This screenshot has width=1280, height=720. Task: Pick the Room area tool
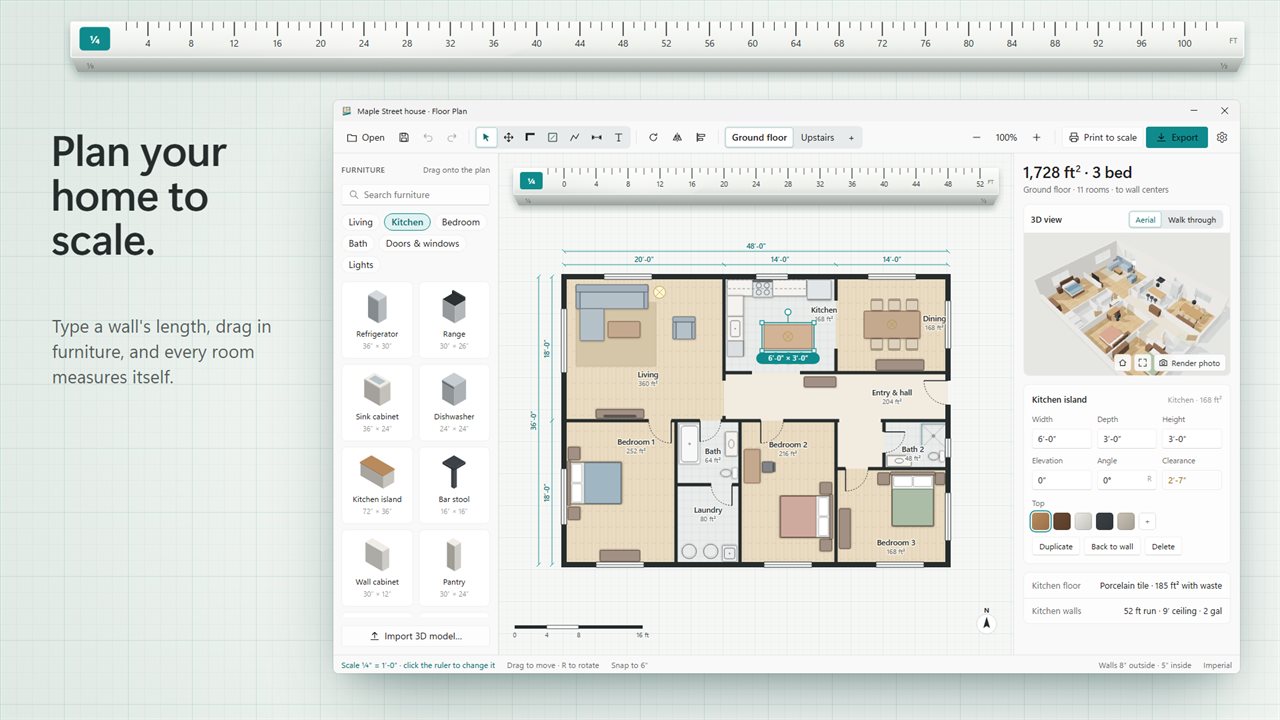pyautogui.click(x=552, y=138)
